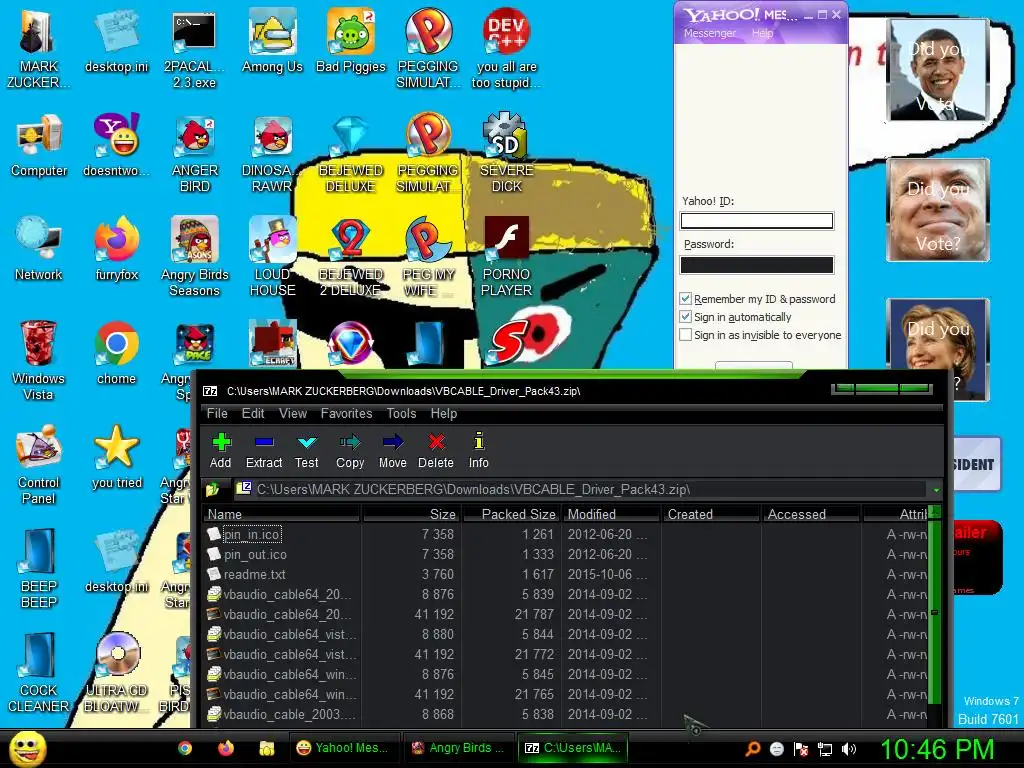Click the Yahoo! ID input field
This screenshot has width=1024, height=768.
(x=757, y=221)
